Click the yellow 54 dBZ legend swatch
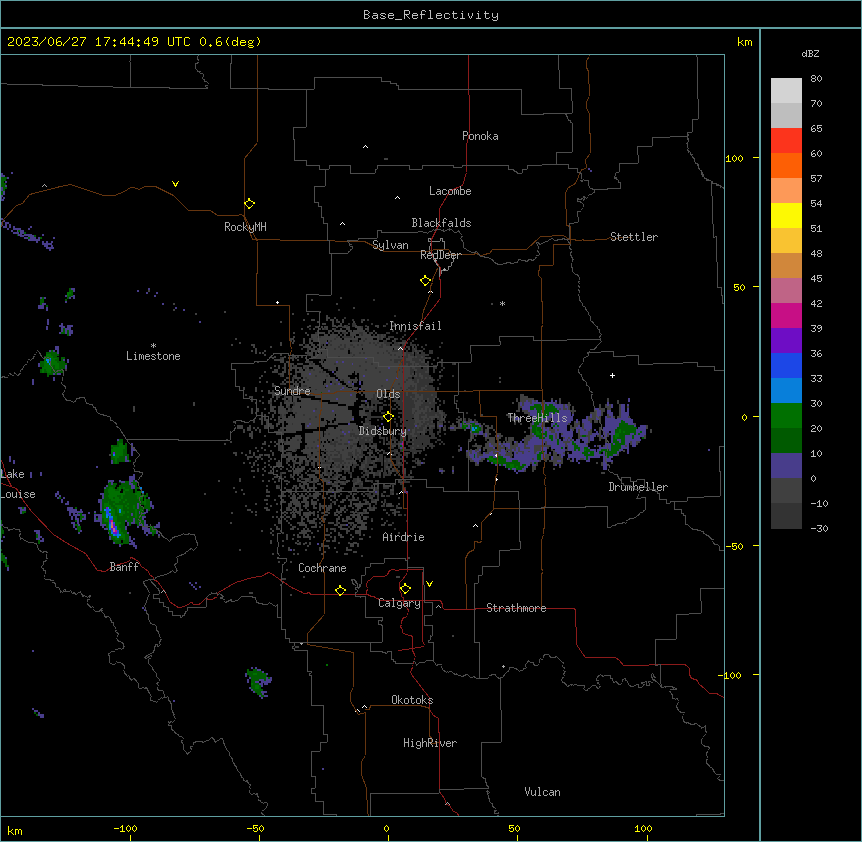 point(786,215)
